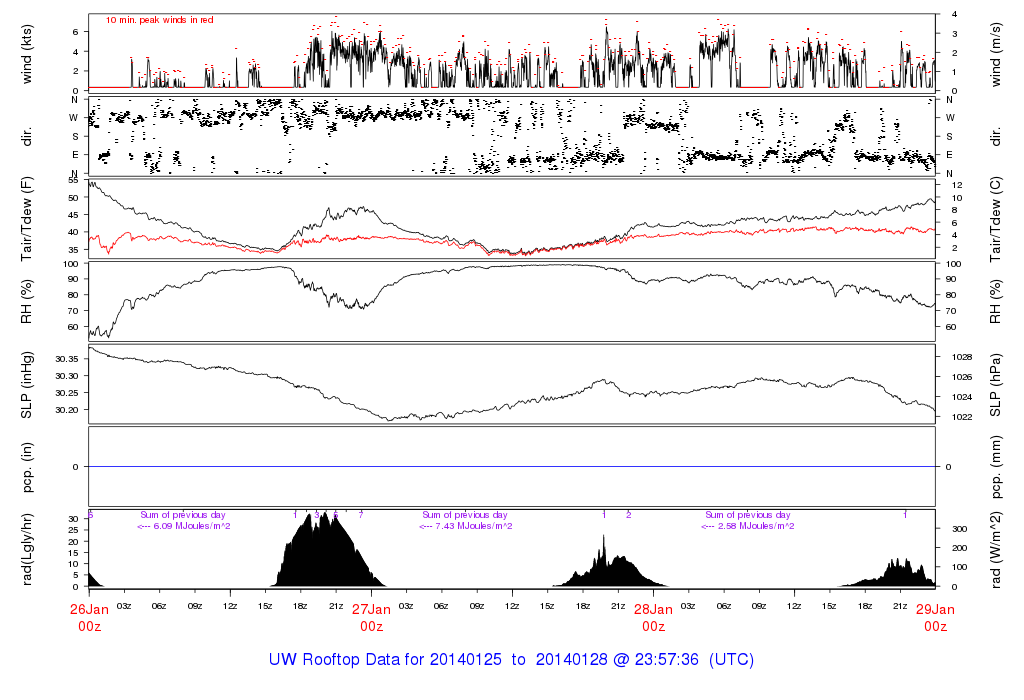Image resolution: width=1024 pixels, height=700 pixels.
Task: Click the 'wind (m/s)' right axis label
Action: (x=996, y=53)
